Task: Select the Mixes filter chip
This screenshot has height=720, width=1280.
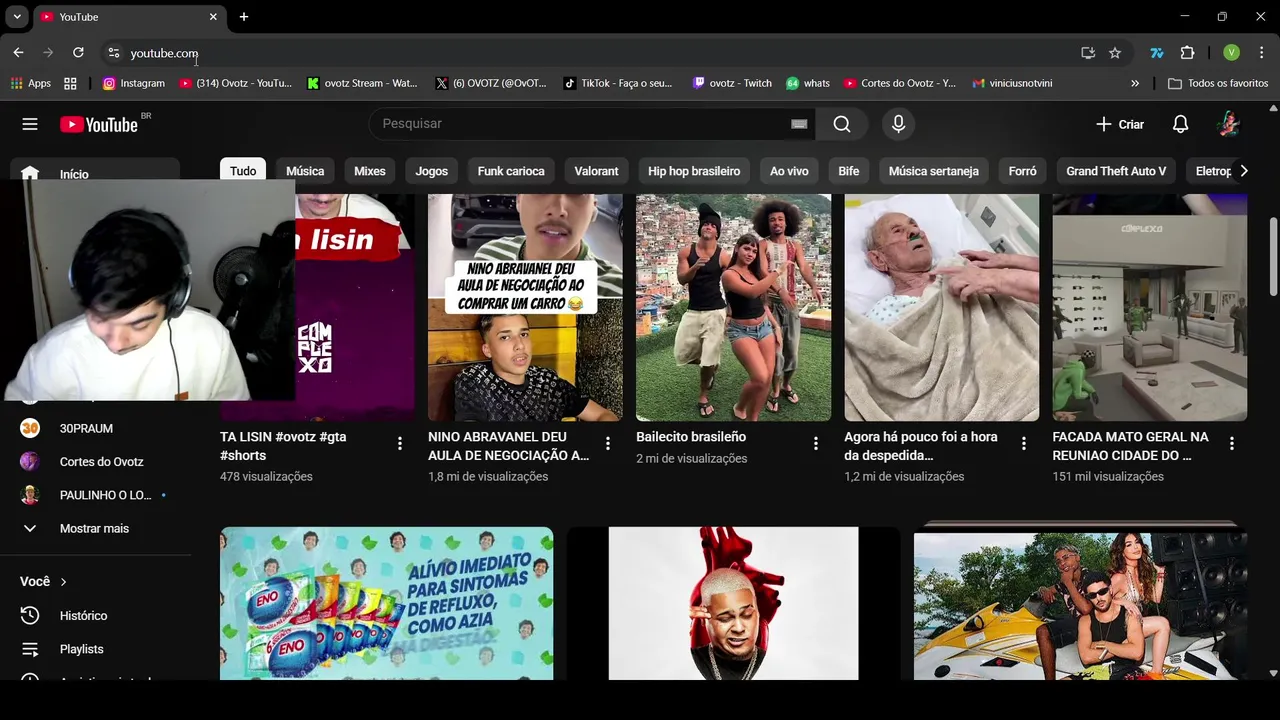Action: coord(370,171)
